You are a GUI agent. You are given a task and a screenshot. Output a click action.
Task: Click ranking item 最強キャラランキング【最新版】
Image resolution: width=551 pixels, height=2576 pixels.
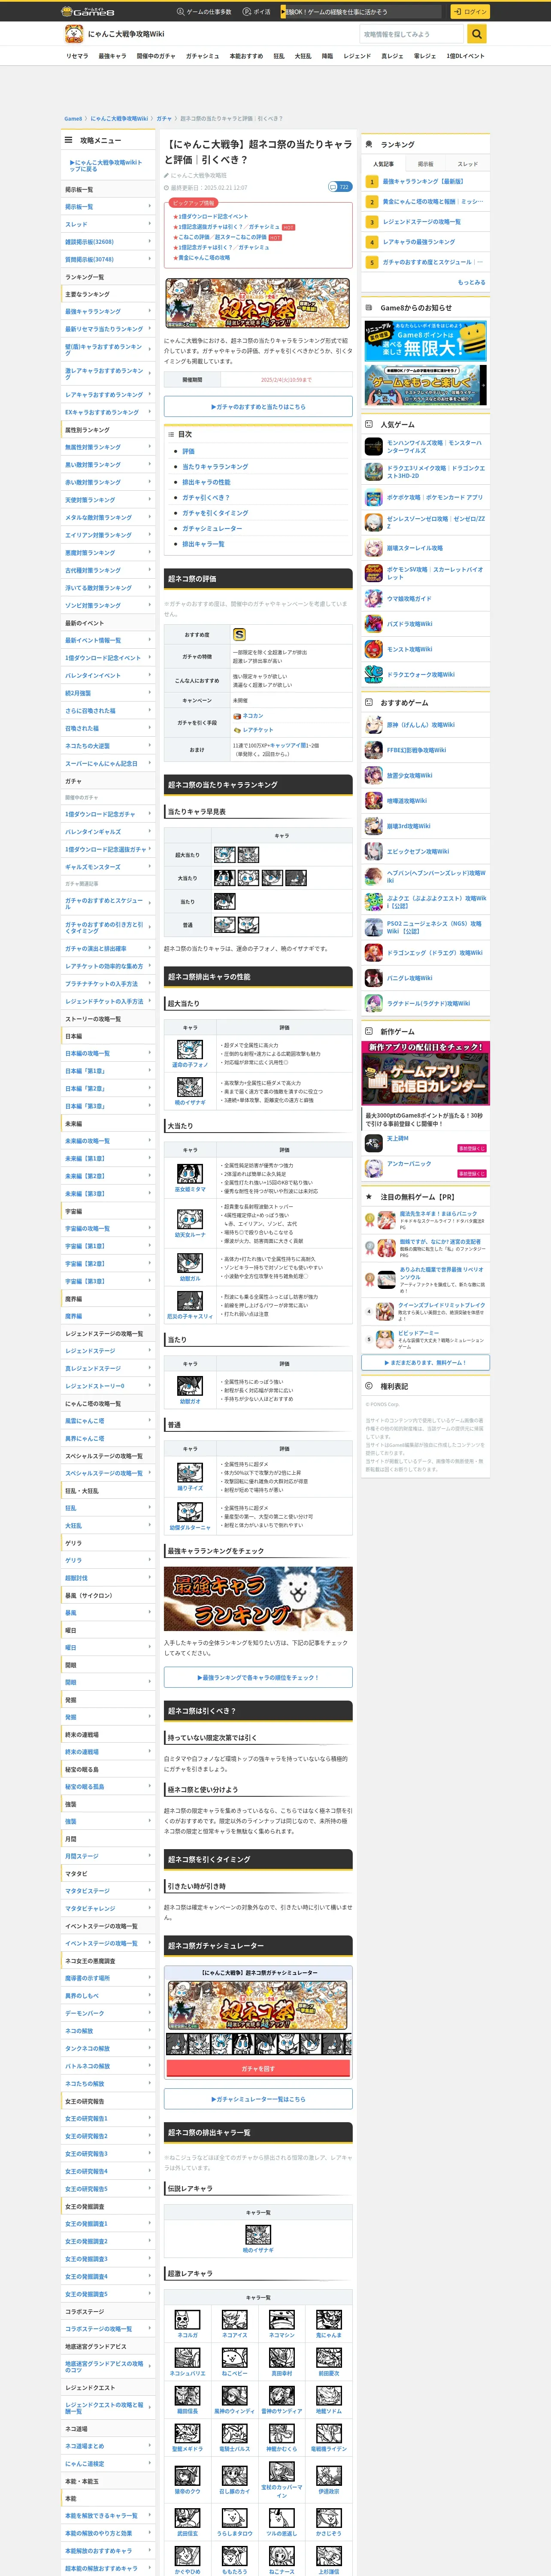click(x=423, y=182)
